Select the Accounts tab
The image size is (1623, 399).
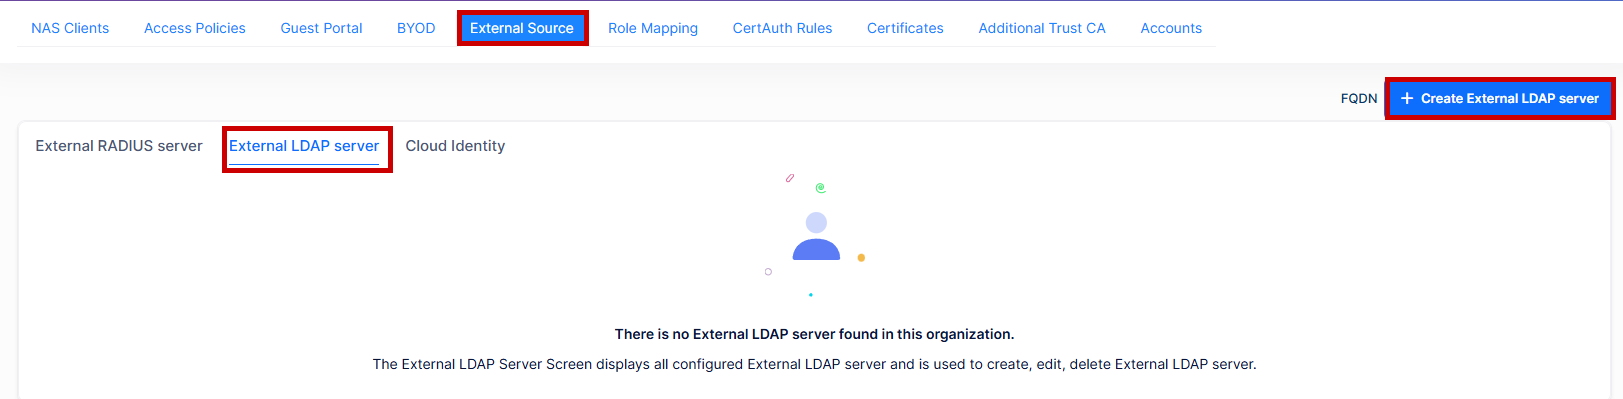[1171, 28]
